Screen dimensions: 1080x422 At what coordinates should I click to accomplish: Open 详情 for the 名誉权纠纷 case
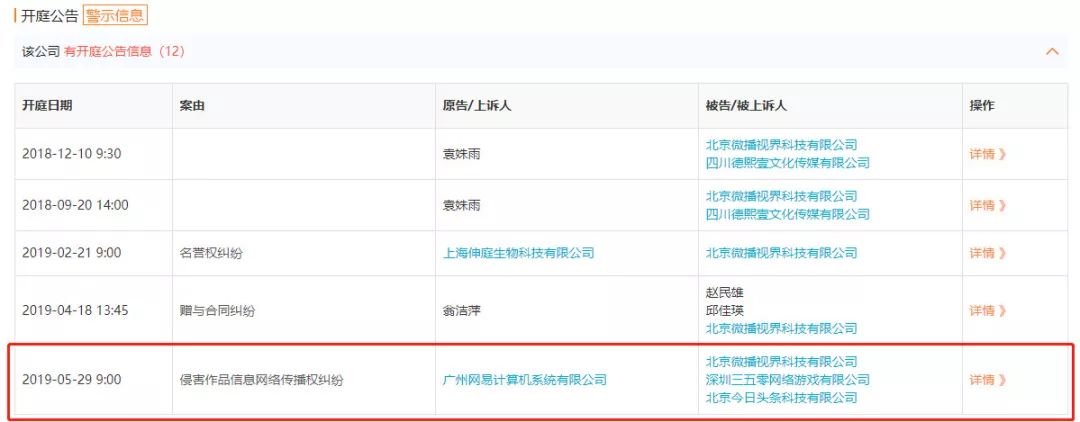[988, 253]
